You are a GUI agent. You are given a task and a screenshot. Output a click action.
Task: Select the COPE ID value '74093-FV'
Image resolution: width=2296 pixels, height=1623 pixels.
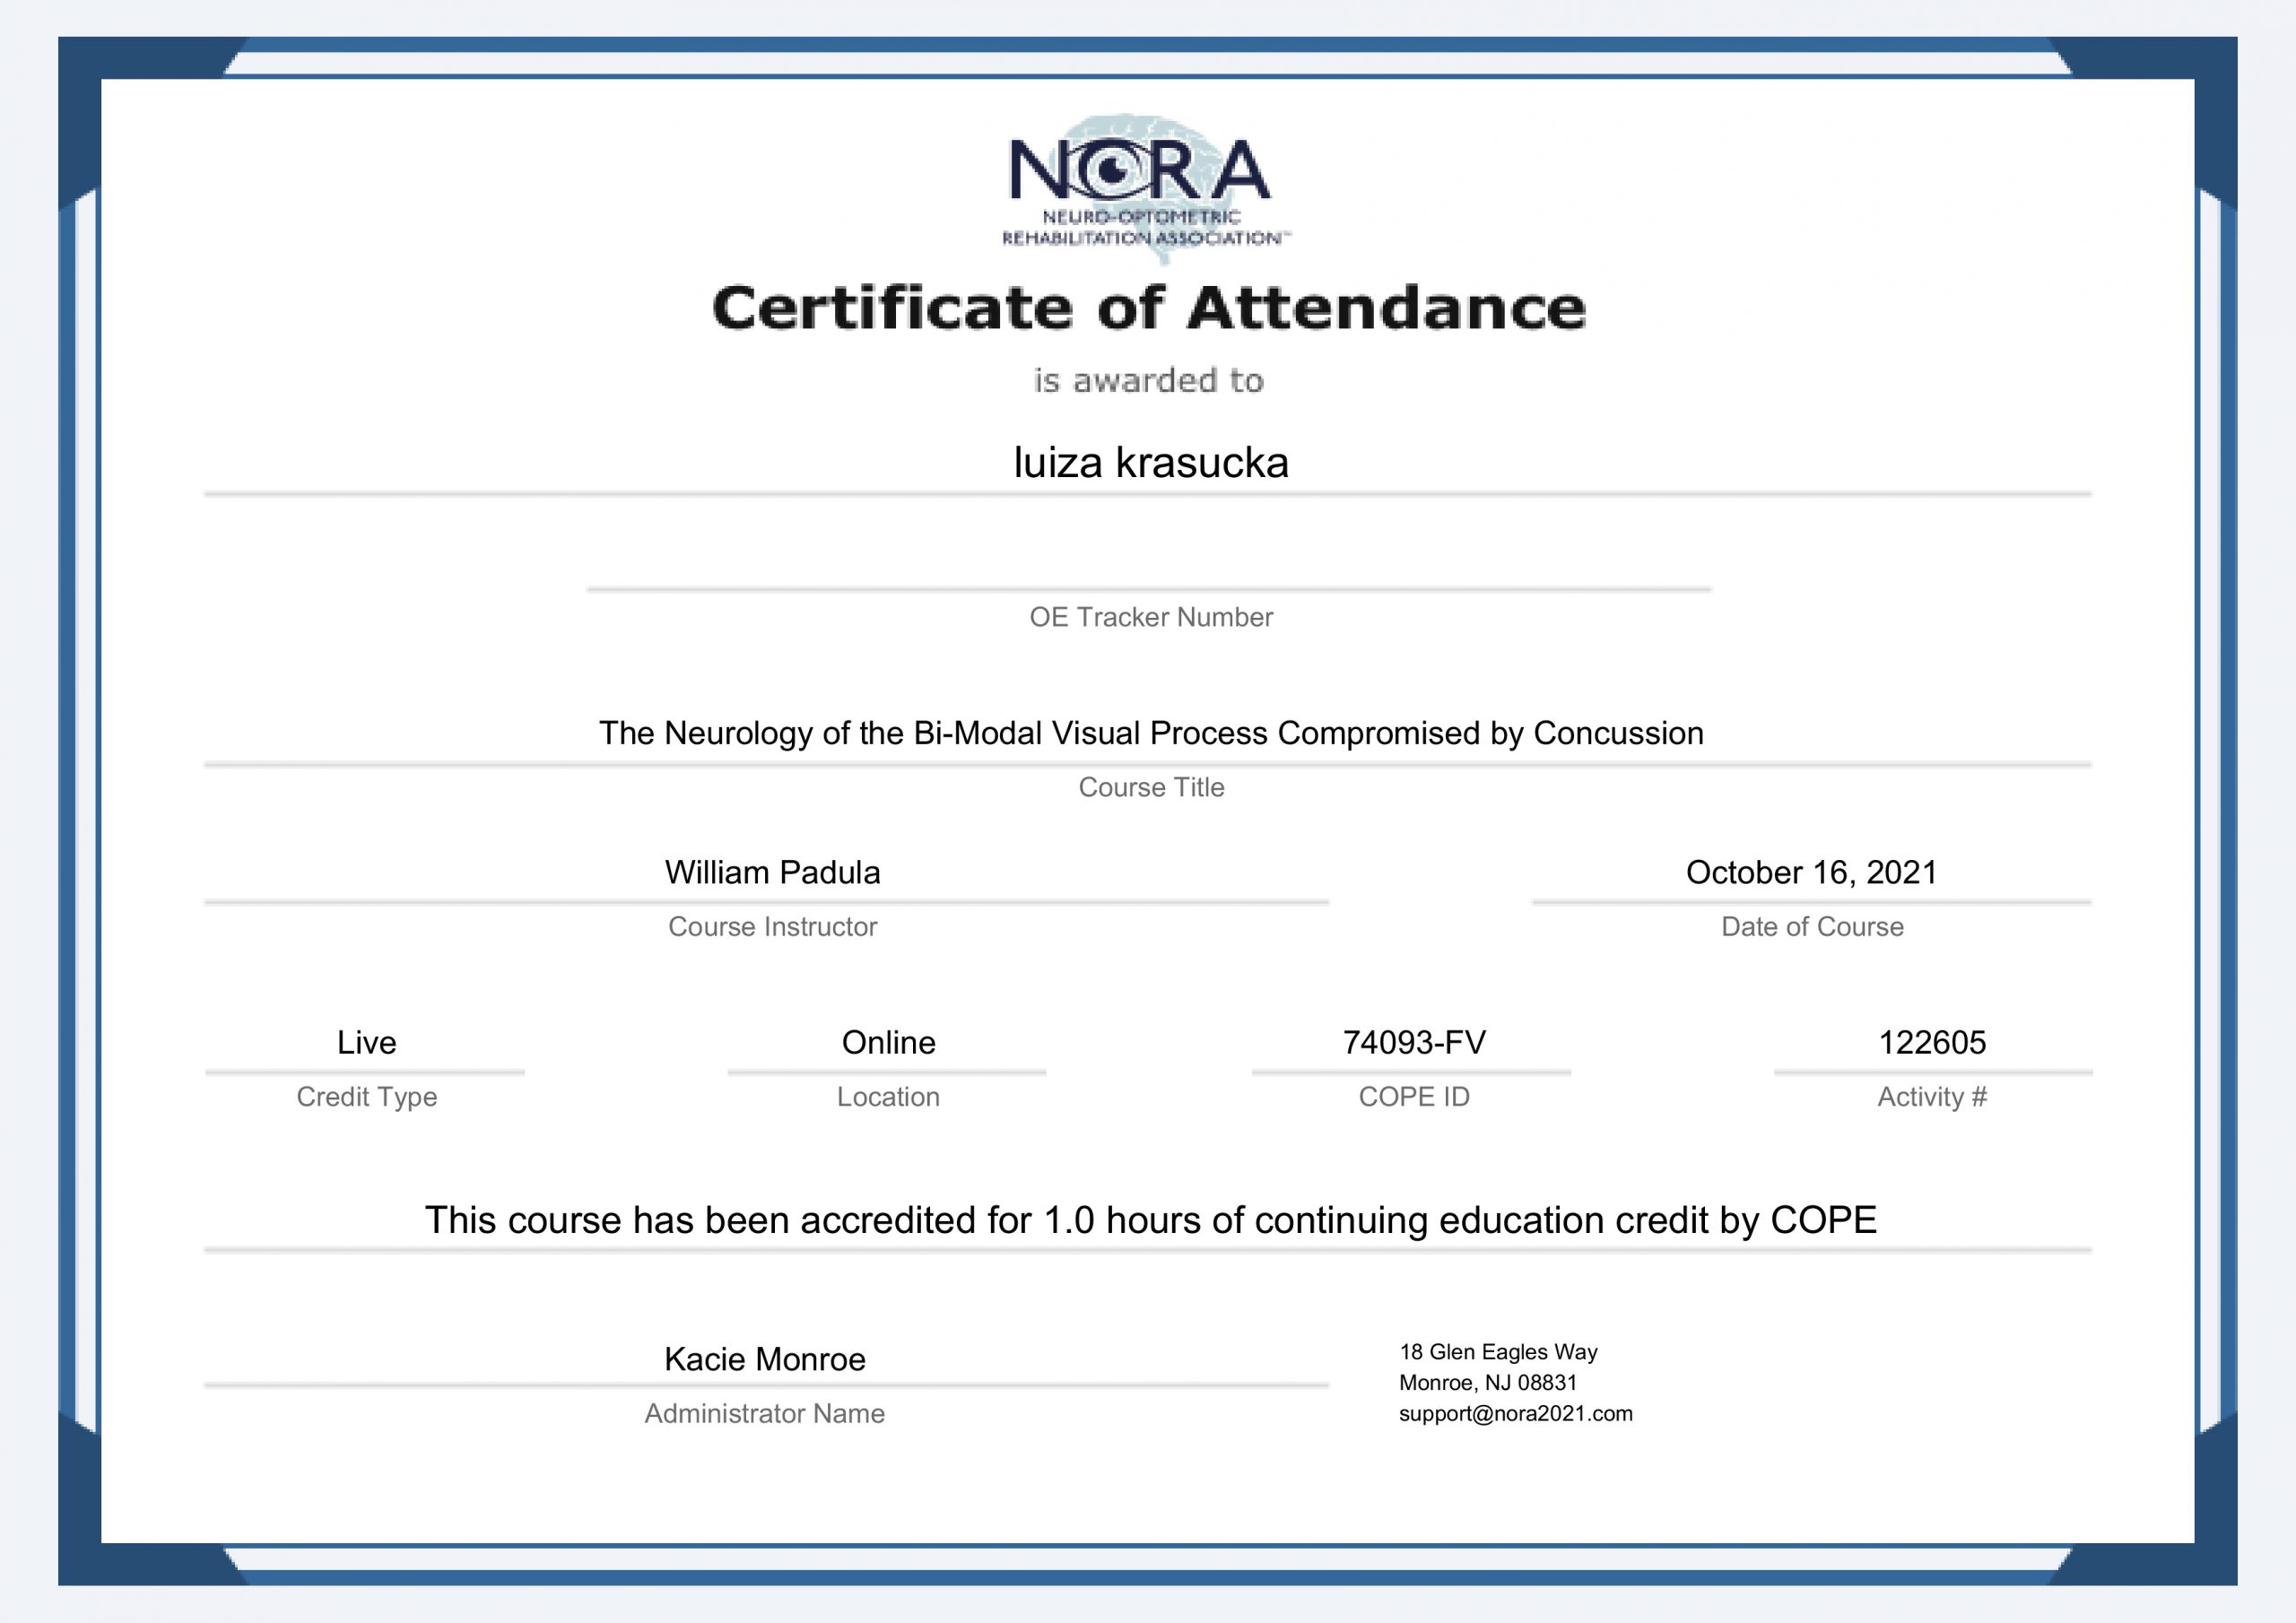(x=1414, y=1042)
